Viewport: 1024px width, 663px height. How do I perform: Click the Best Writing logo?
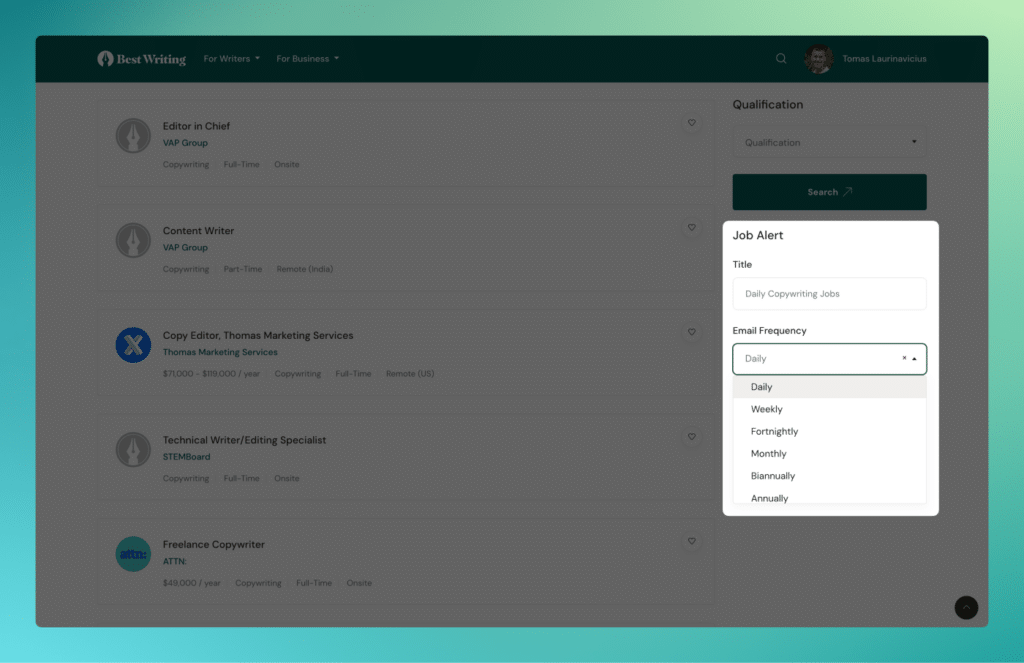142,59
